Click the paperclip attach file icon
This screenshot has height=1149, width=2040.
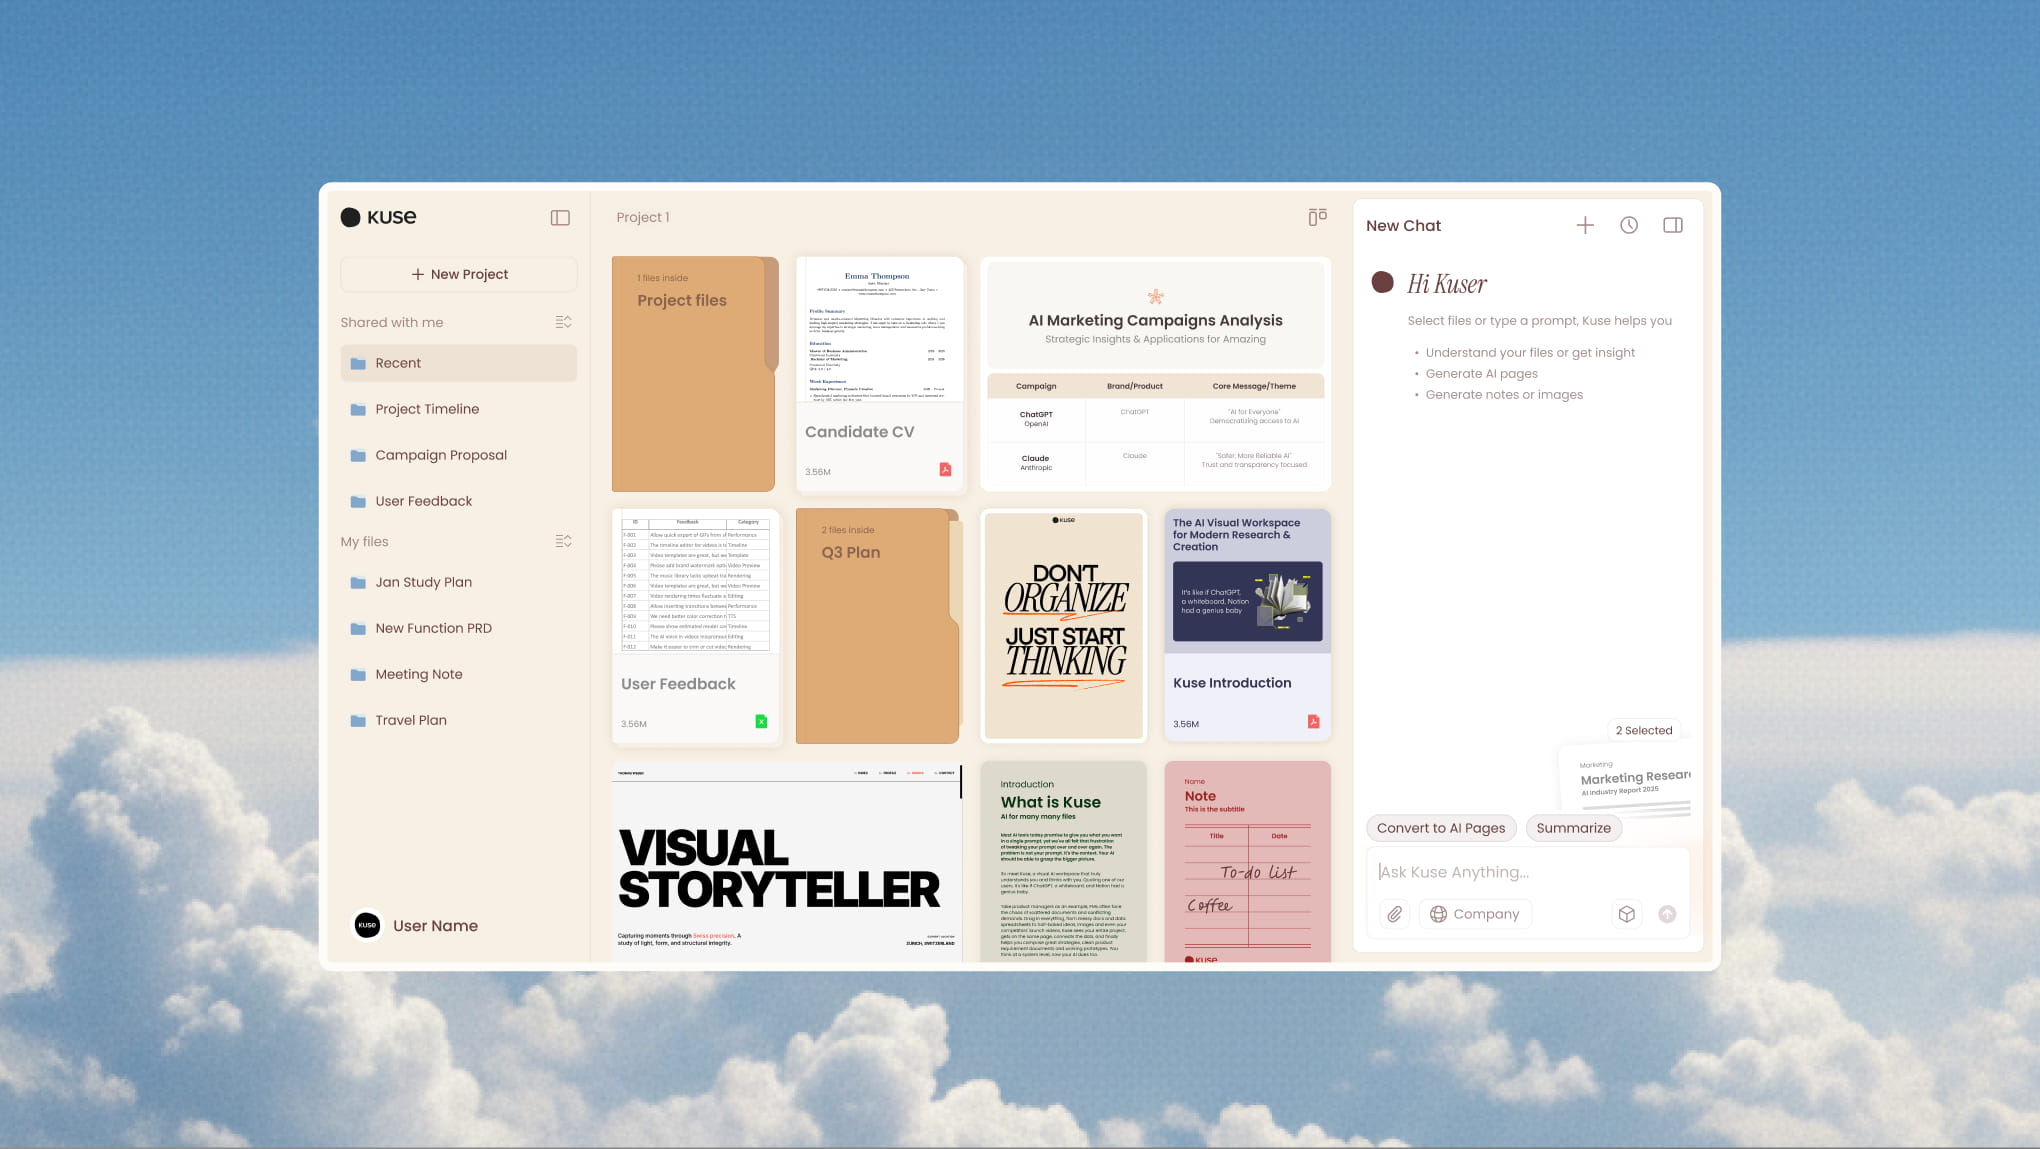click(x=1394, y=914)
